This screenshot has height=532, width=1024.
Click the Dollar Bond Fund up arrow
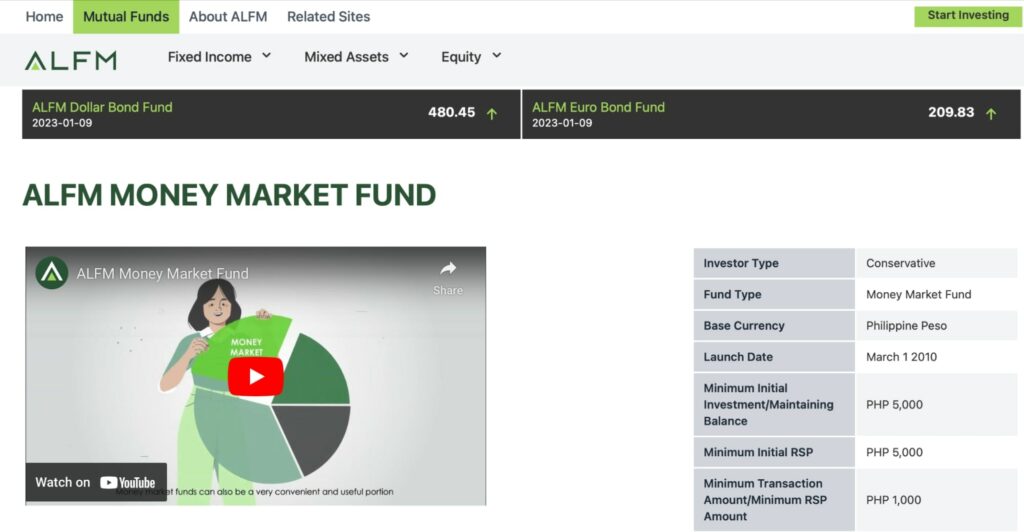492,114
